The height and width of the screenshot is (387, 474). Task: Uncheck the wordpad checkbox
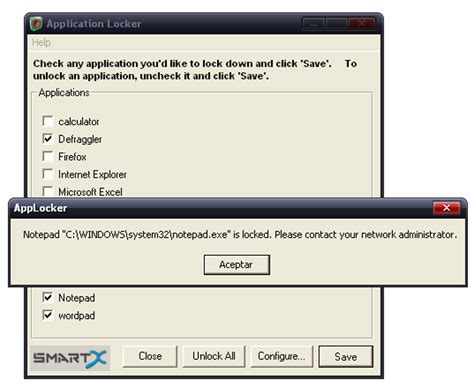coord(48,315)
